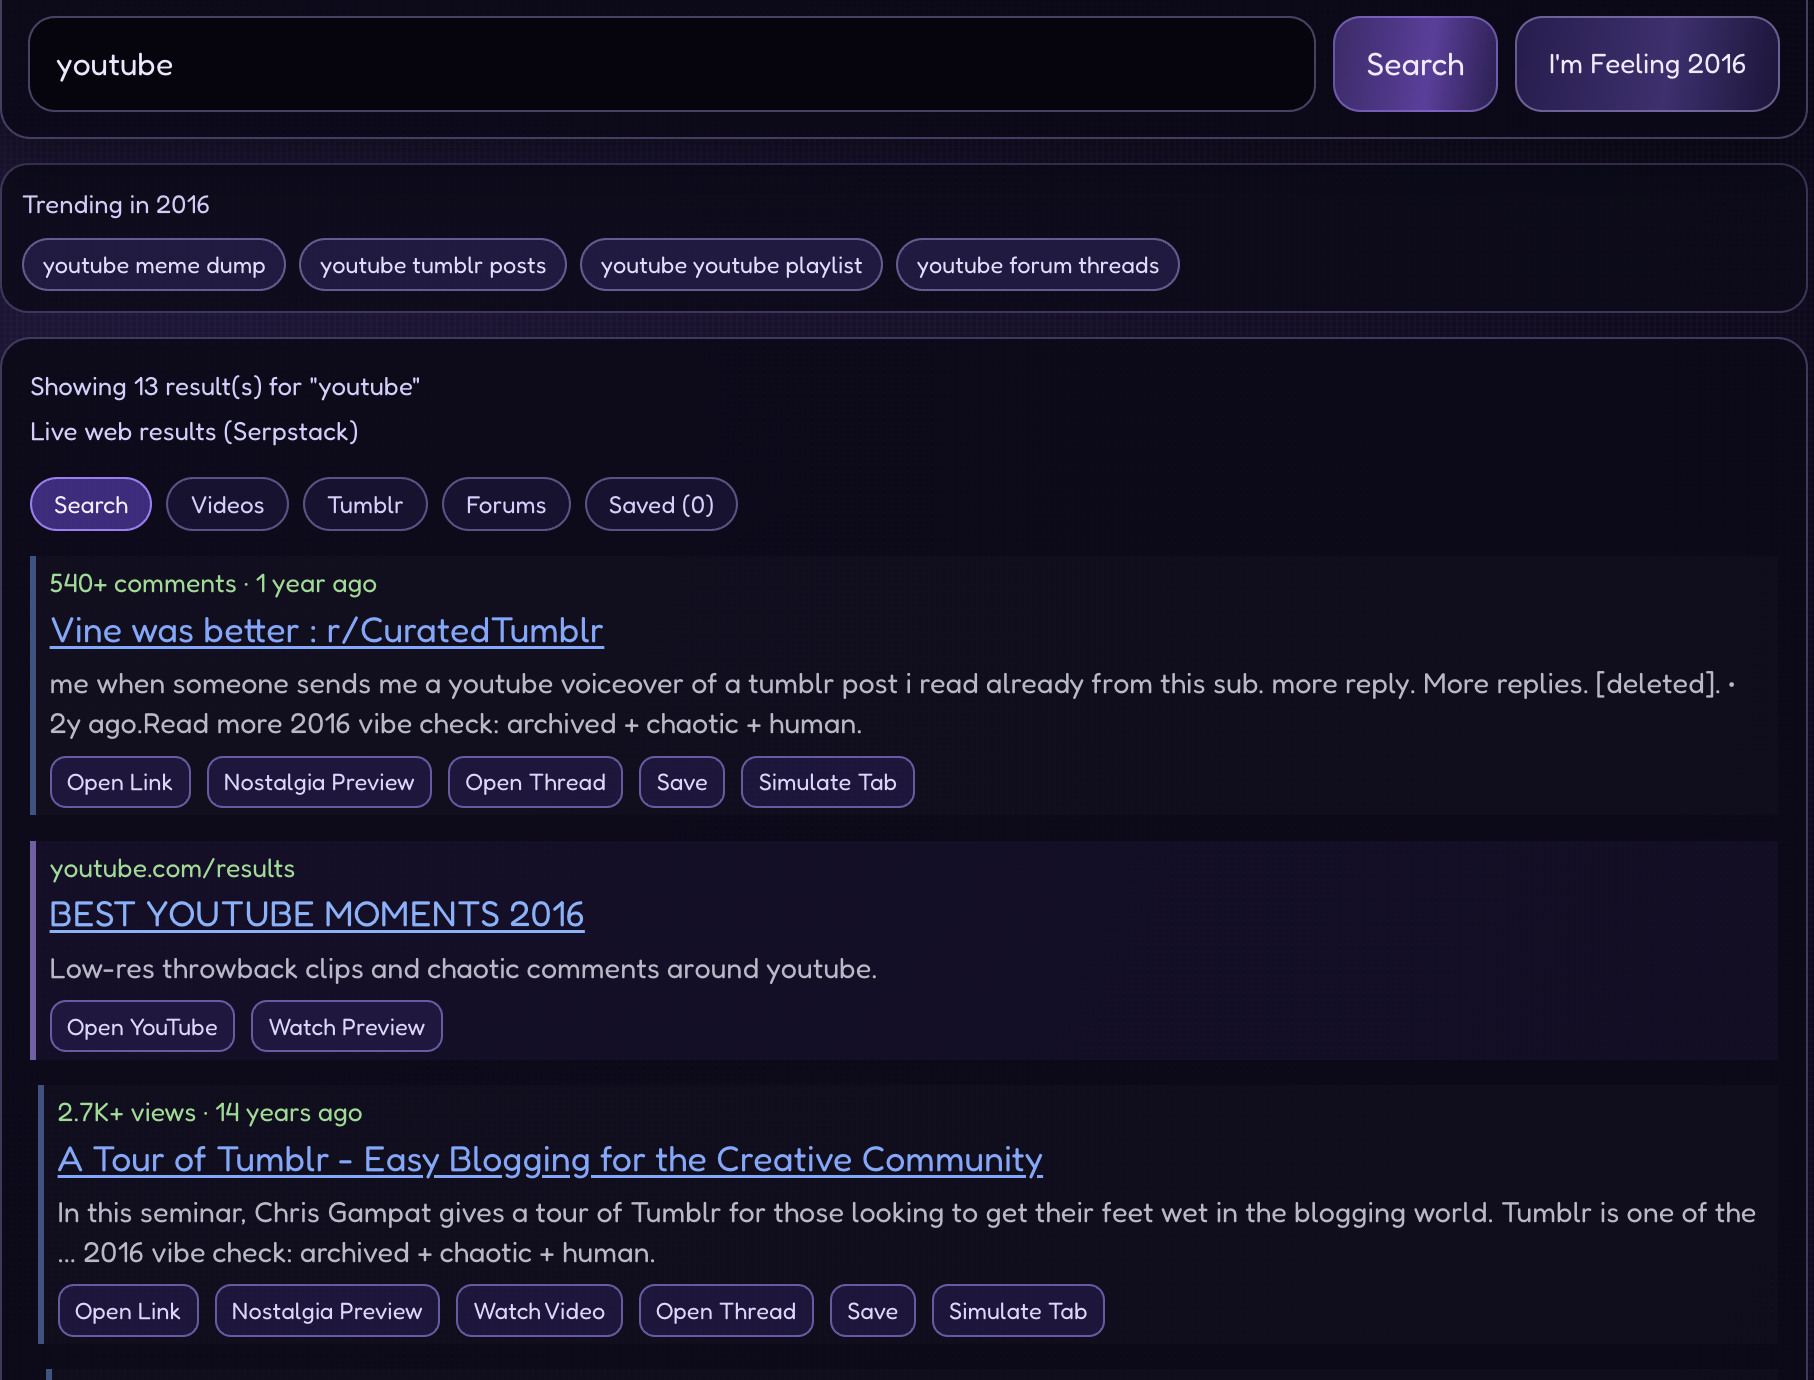The width and height of the screenshot is (1814, 1380).
Task: Click Open Link for Vine was better result
Action: coord(120,782)
